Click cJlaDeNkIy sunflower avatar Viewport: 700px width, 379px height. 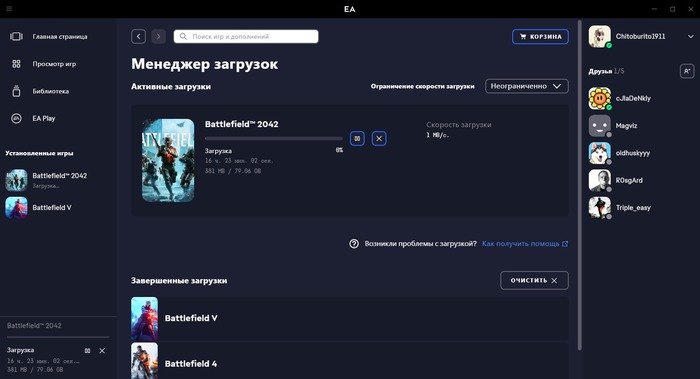tap(600, 98)
